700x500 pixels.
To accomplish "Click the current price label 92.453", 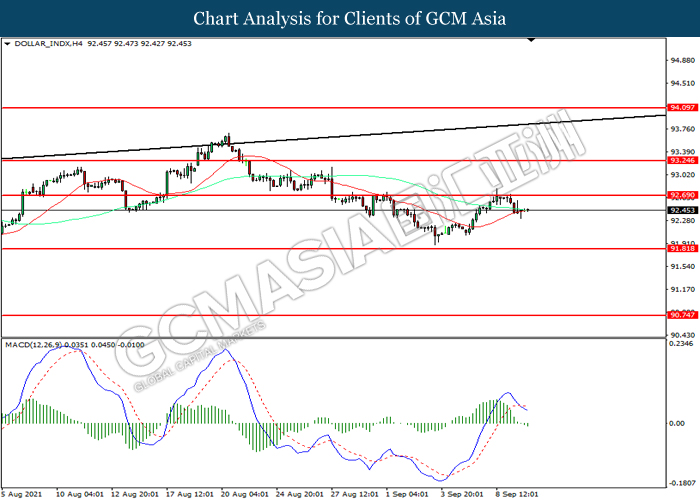I will [x=682, y=210].
